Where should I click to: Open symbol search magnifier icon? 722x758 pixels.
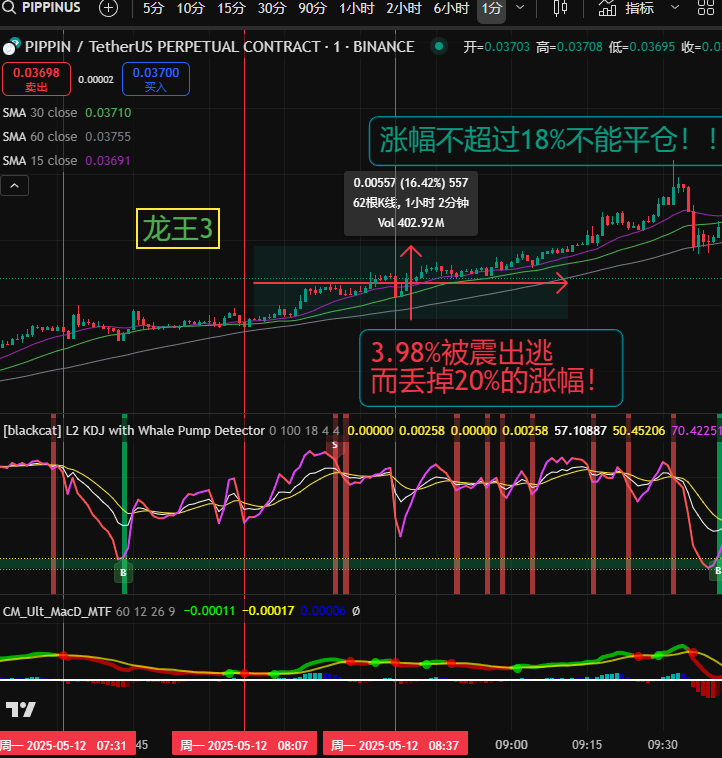point(8,7)
